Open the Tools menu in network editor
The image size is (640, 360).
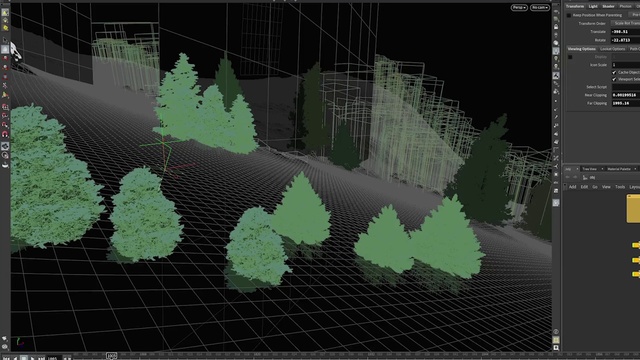click(x=620, y=187)
